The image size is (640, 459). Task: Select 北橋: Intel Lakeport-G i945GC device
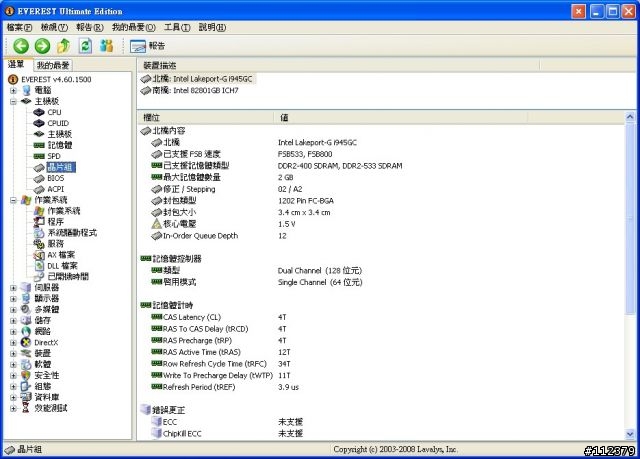click(x=197, y=79)
